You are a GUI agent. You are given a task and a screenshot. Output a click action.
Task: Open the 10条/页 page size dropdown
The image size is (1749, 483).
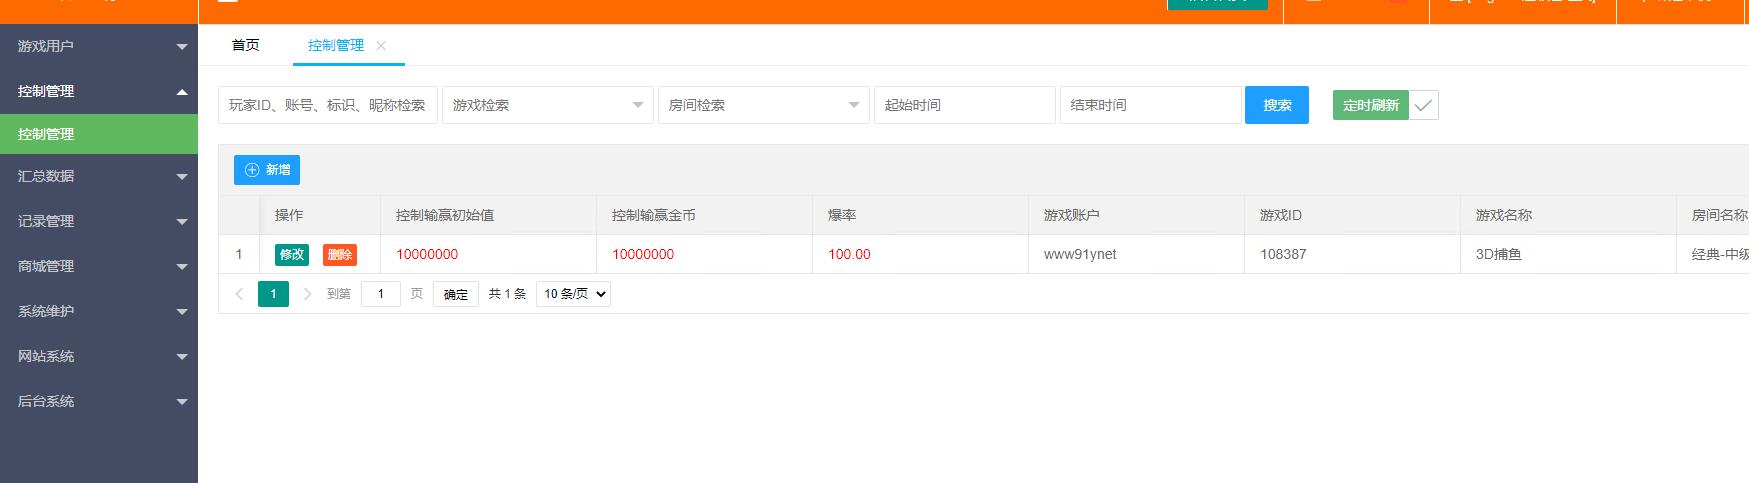coord(573,294)
